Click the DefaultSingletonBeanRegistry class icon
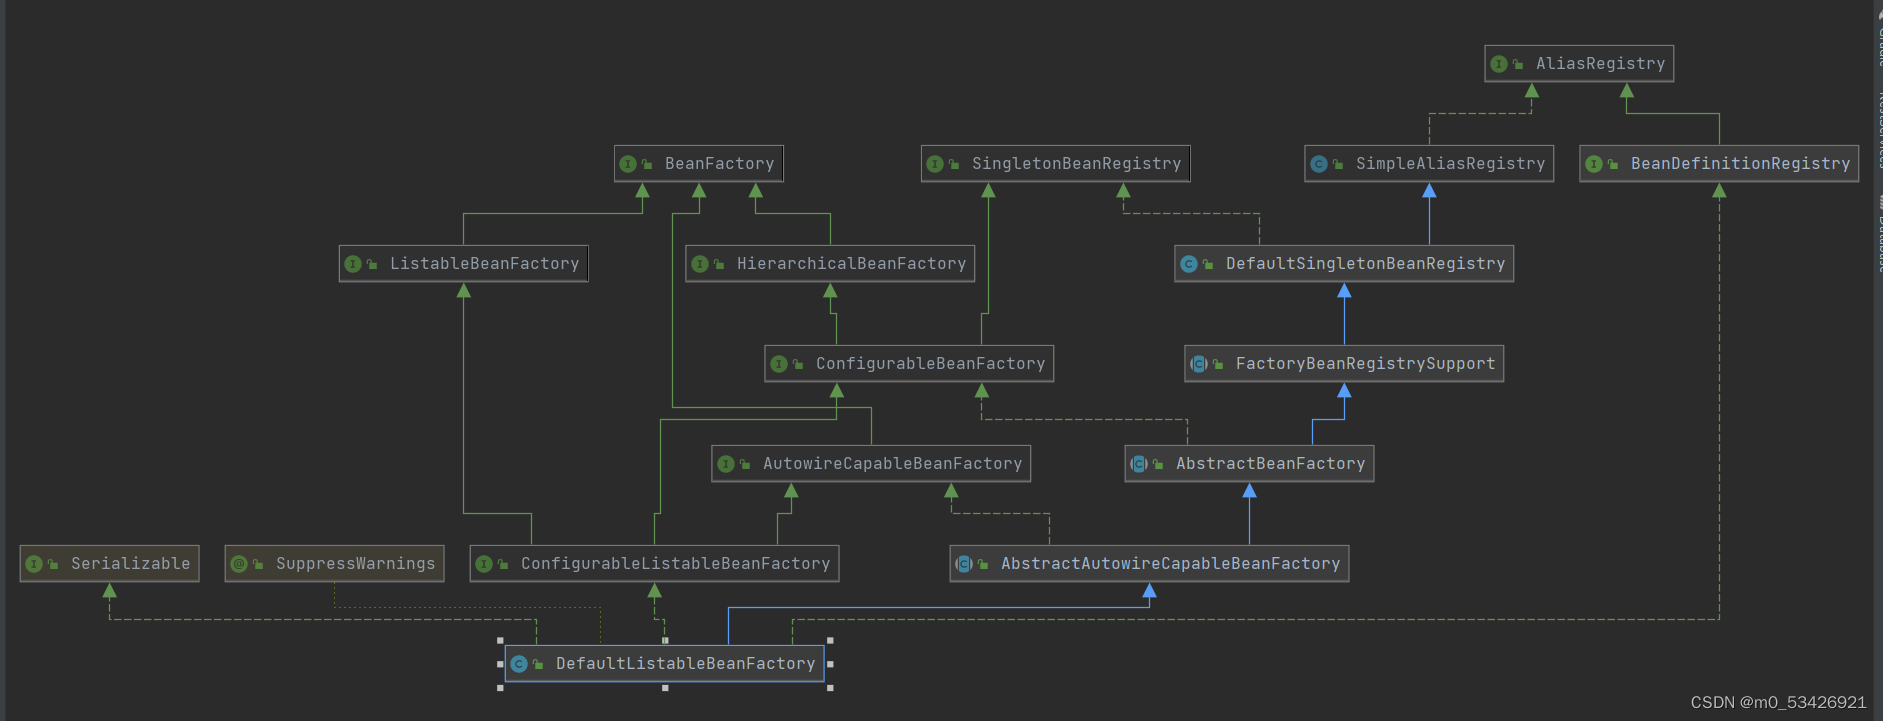Screen dimensions: 1883x721 coord(1189,264)
